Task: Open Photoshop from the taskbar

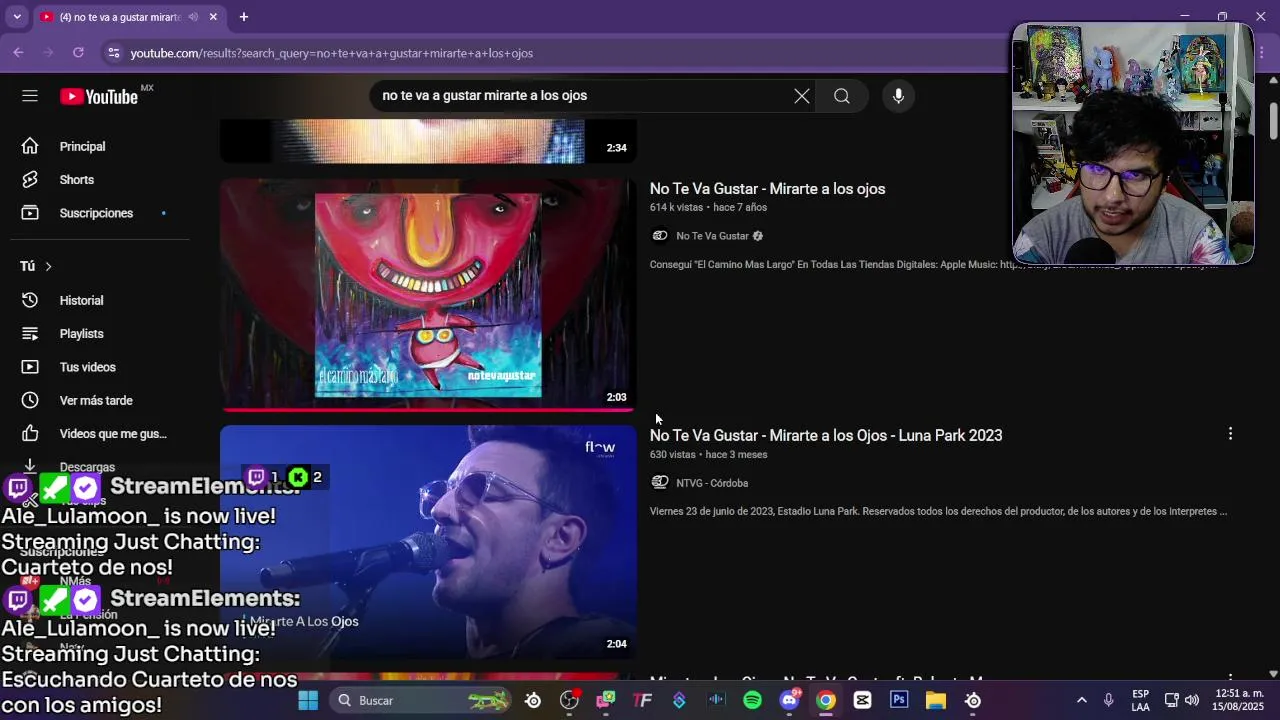Action: (899, 700)
